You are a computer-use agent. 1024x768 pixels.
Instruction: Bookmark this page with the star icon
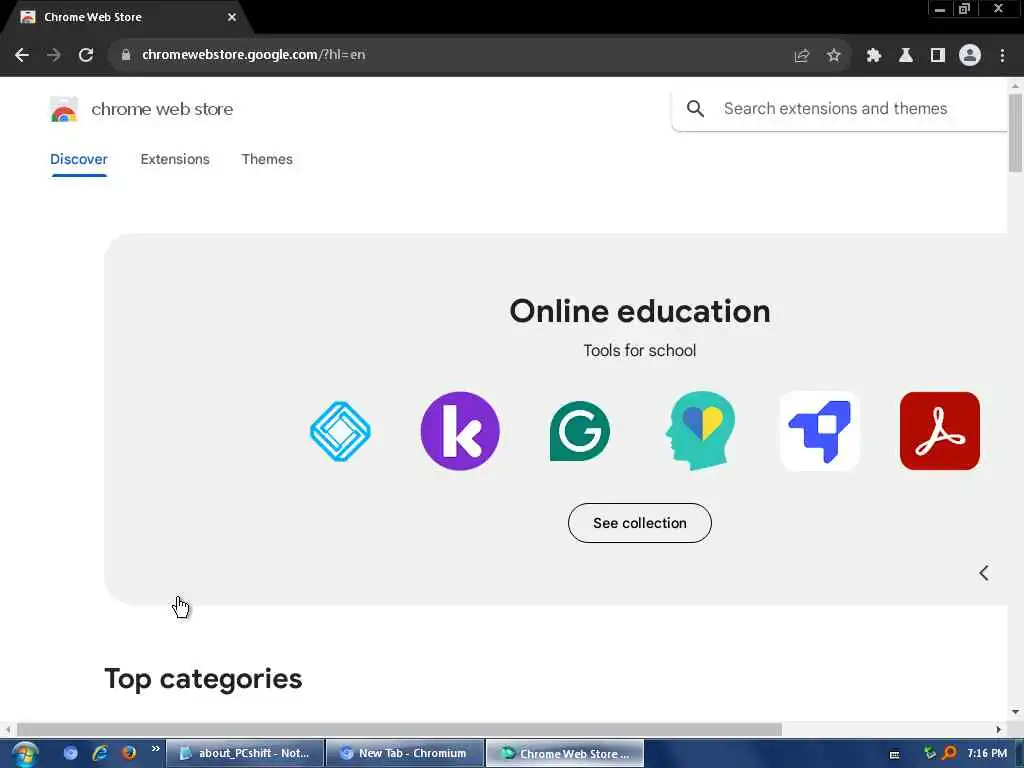click(833, 56)
